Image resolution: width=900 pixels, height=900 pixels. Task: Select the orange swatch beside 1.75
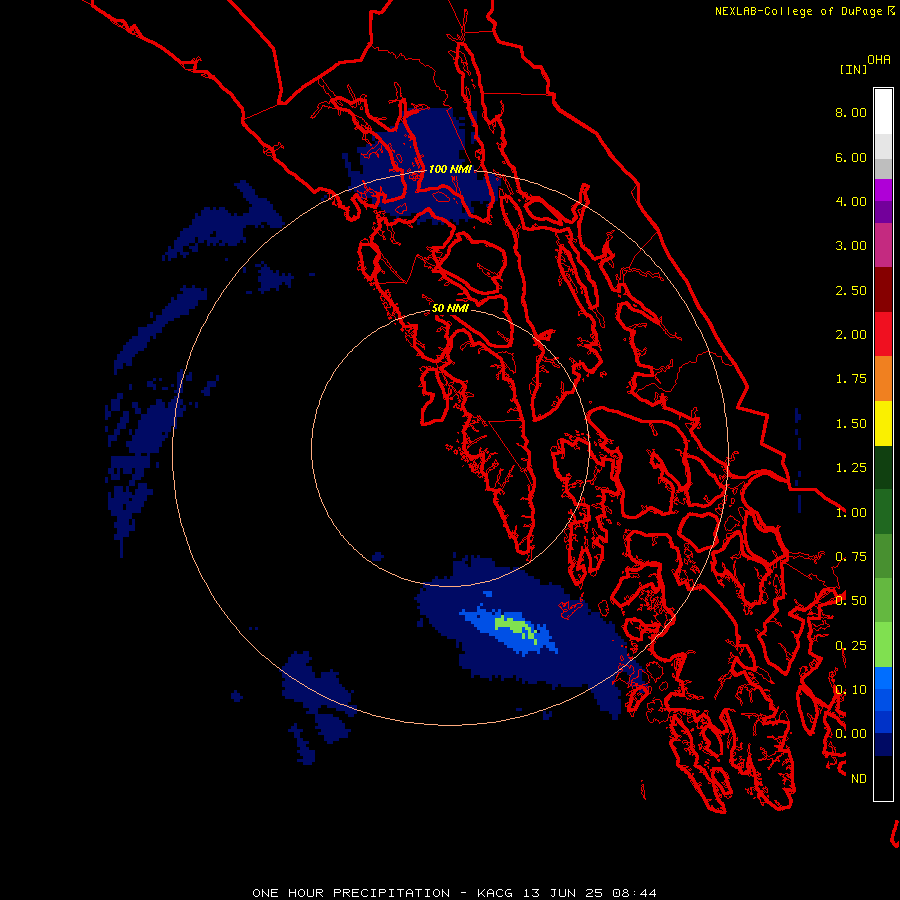(883, 379)
